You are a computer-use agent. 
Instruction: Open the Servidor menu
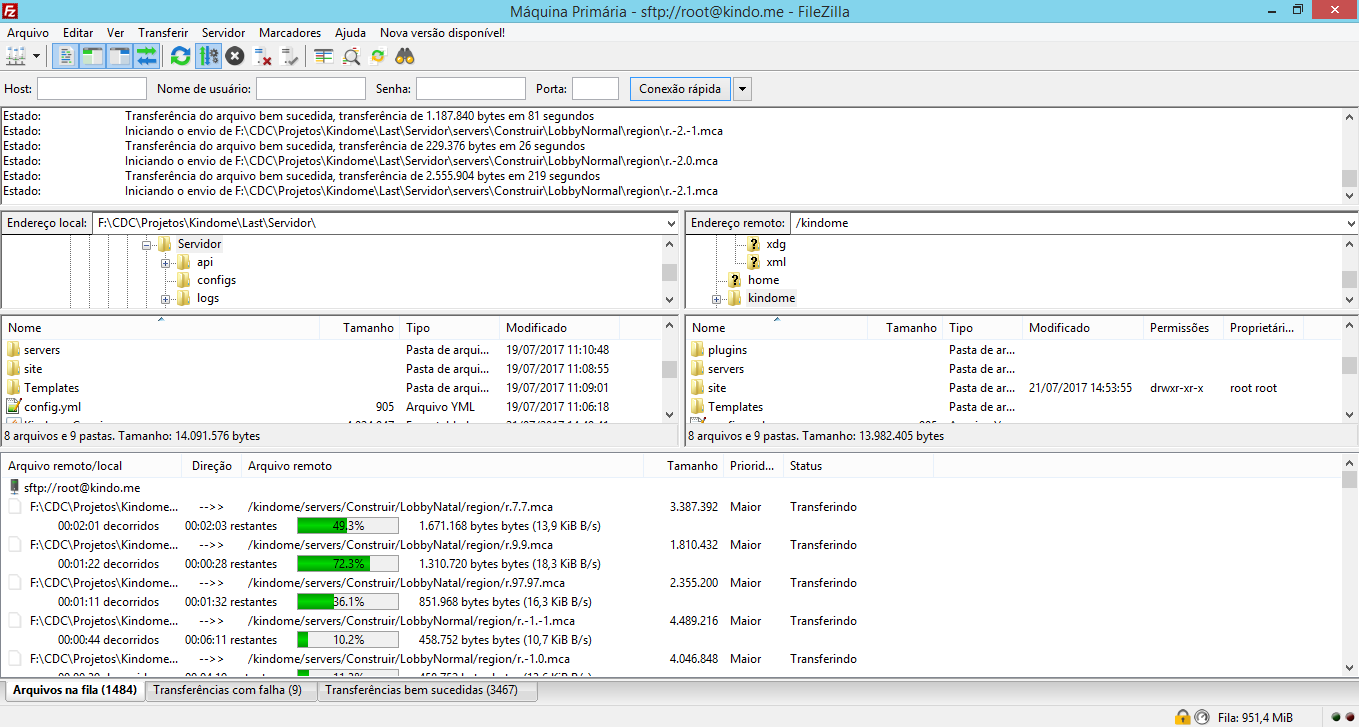click(x=223, y=33)
